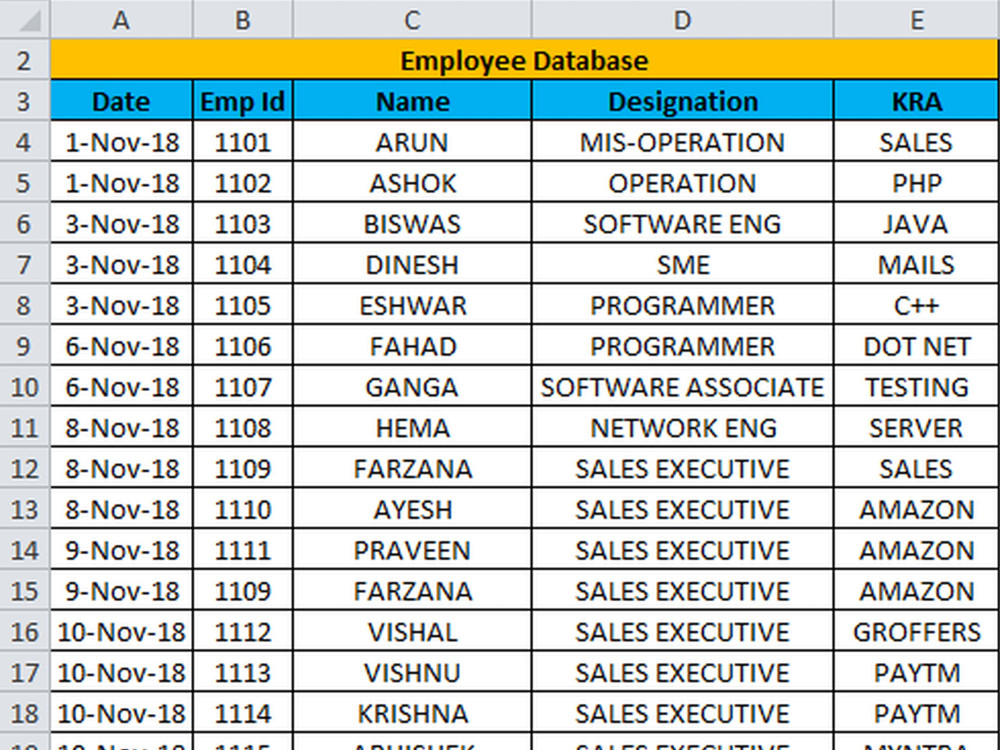This screenshot has height=750, width=1000.
Task: Select row 7 header
Action: coord(25,264)
